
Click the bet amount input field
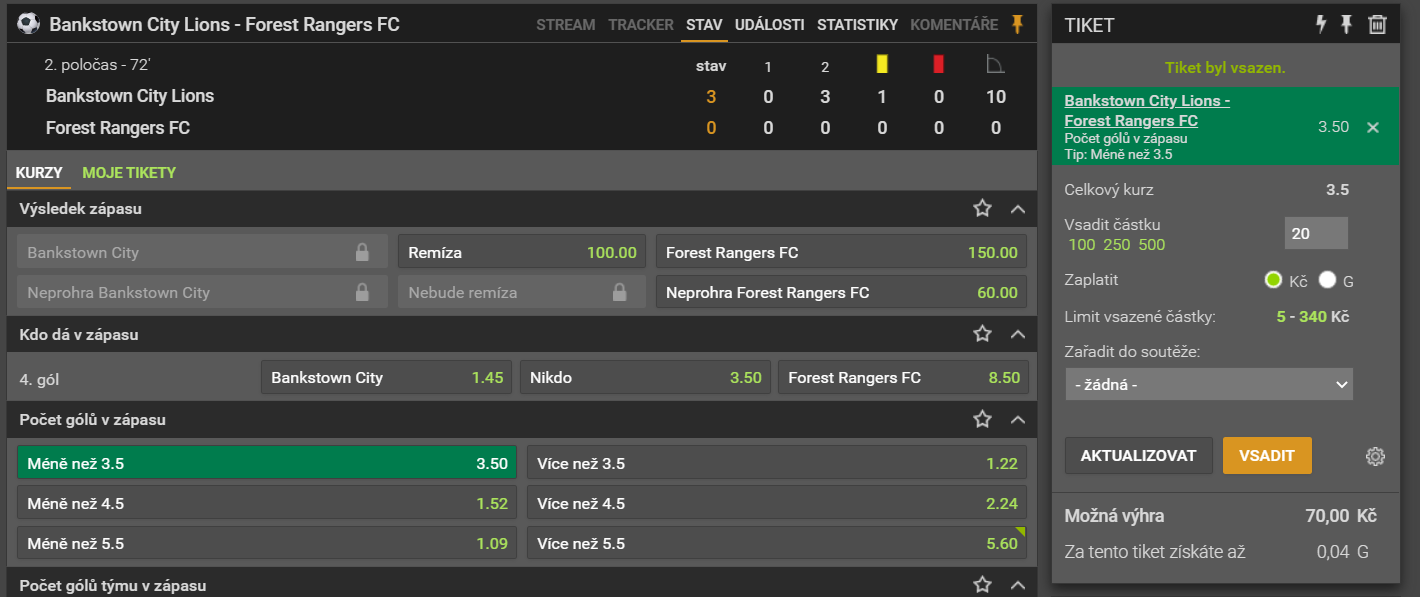click(1315, 233)
